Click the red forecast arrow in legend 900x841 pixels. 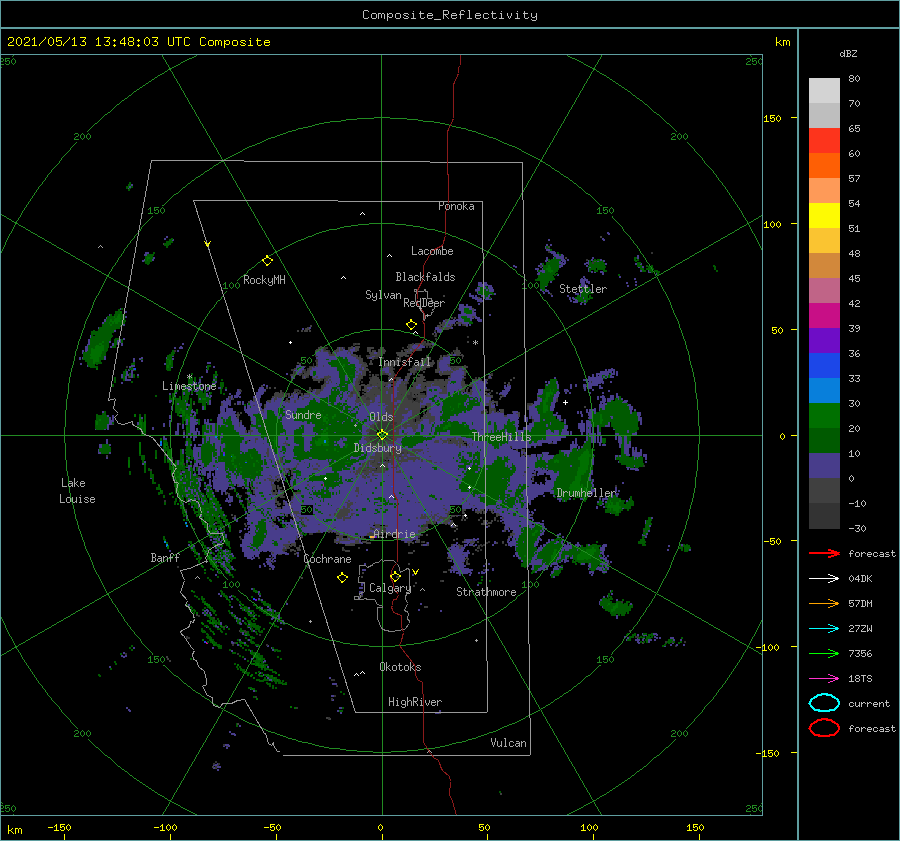[824, 553]
